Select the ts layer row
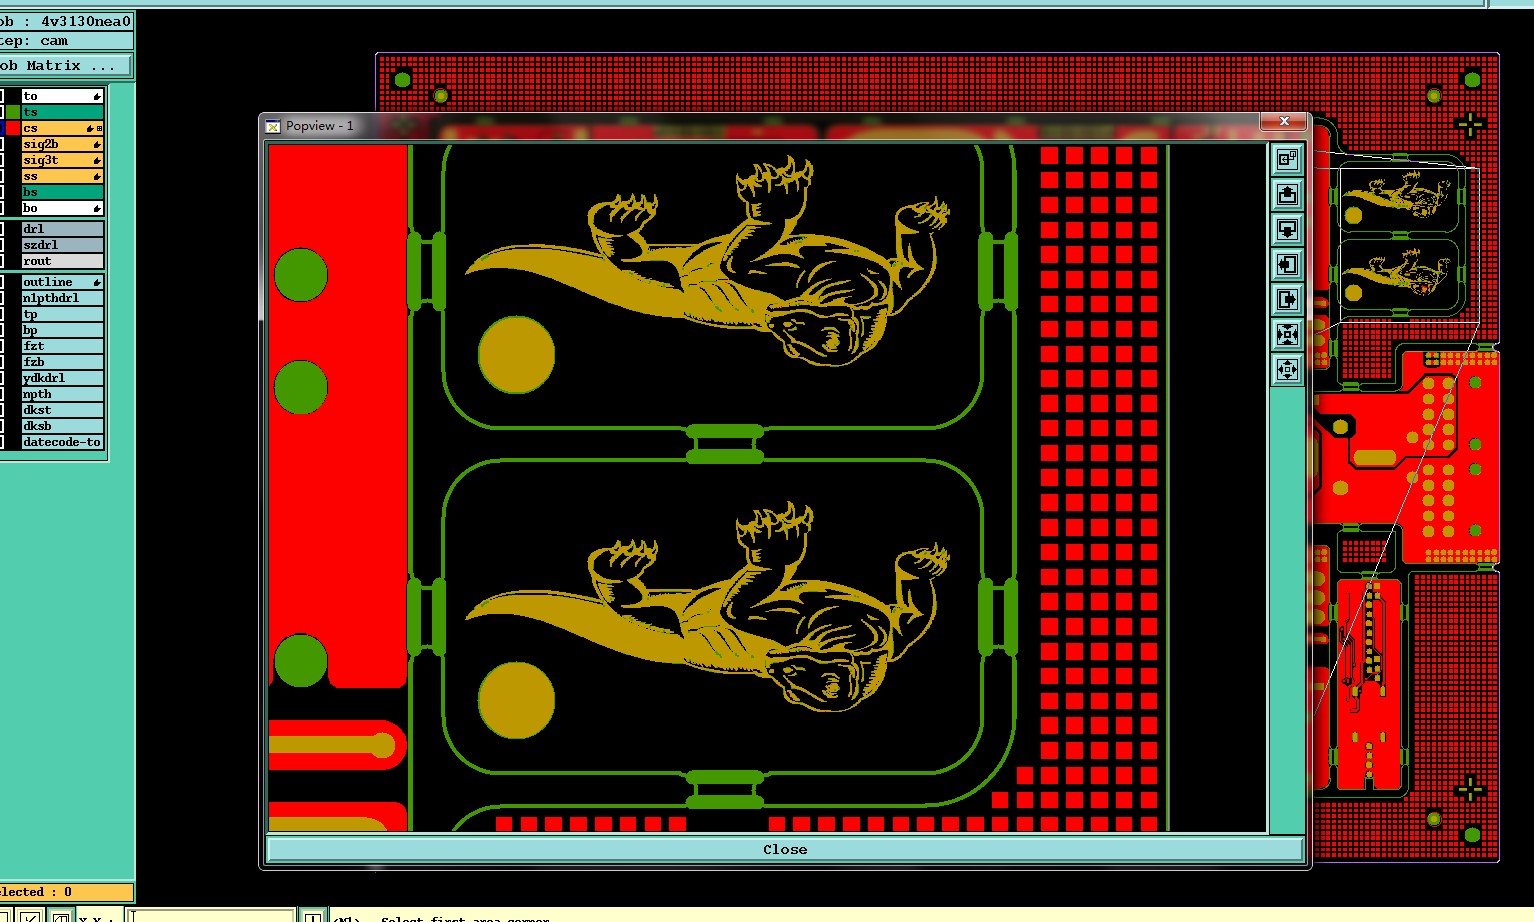 click(62, 112)
